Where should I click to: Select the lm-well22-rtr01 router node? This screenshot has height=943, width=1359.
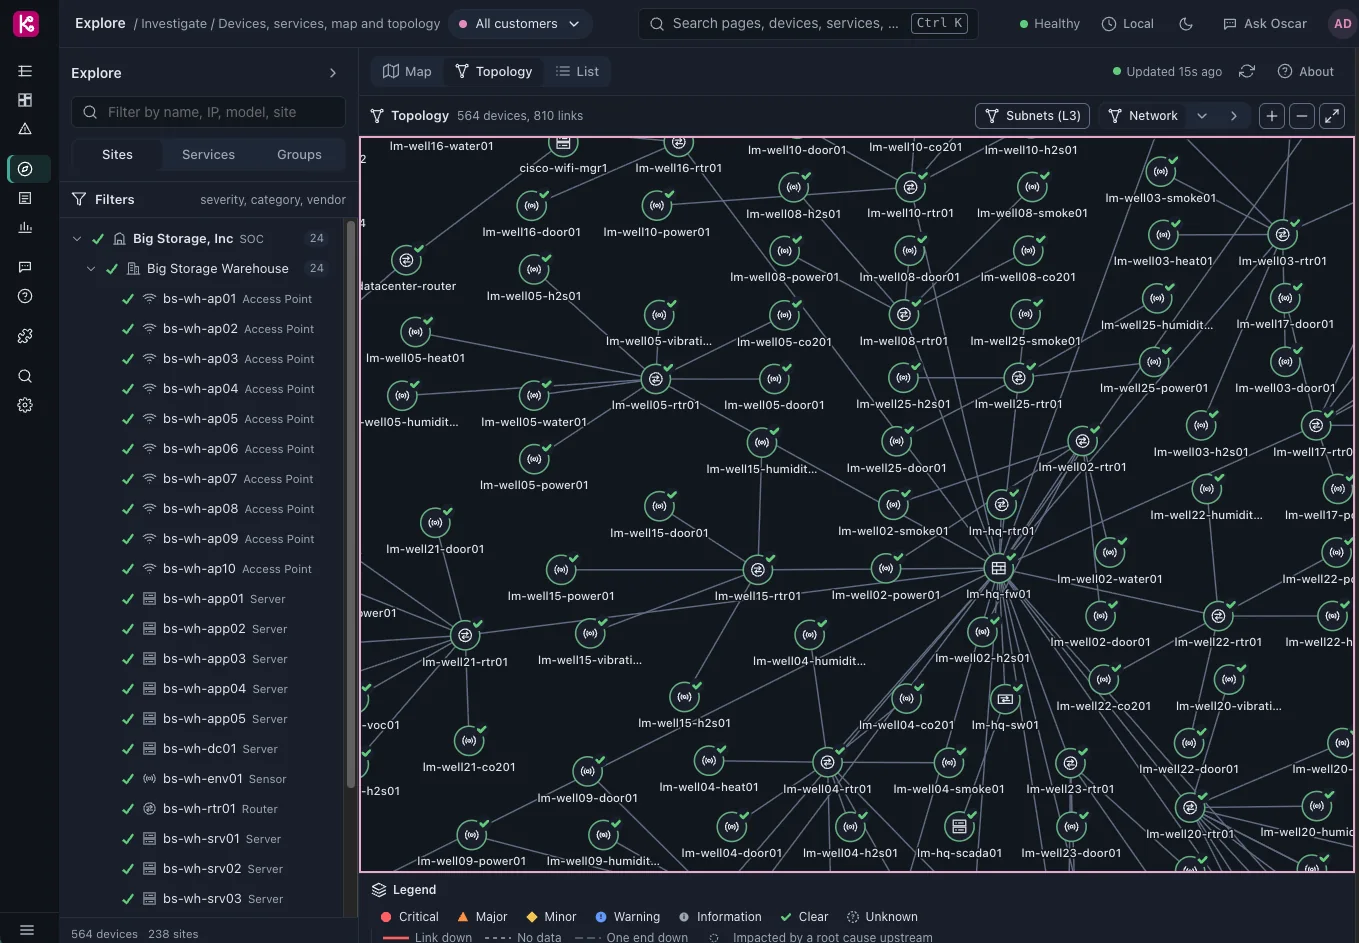[x=1217, y=615]
